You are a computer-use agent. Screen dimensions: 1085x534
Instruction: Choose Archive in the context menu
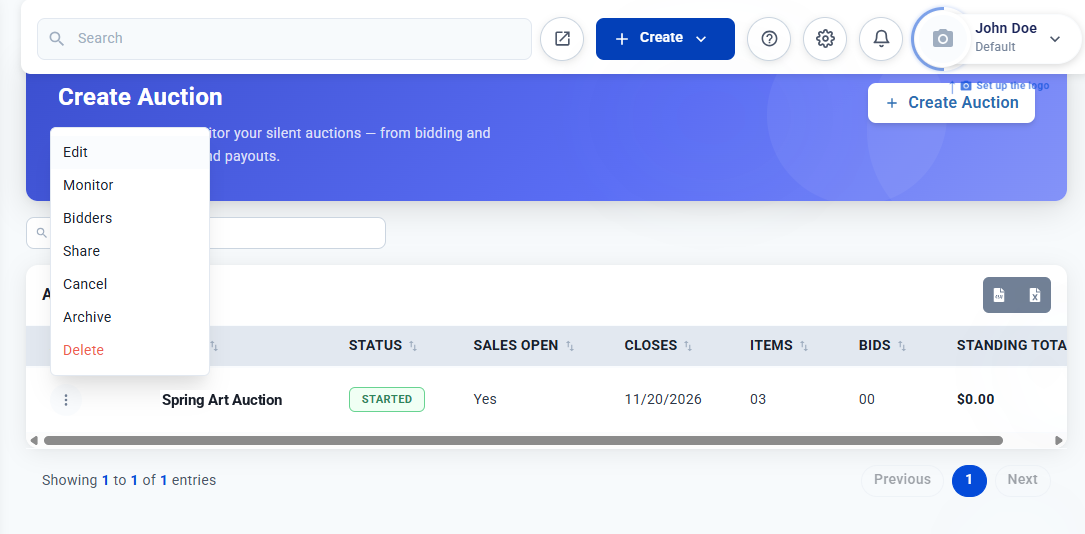130,317
